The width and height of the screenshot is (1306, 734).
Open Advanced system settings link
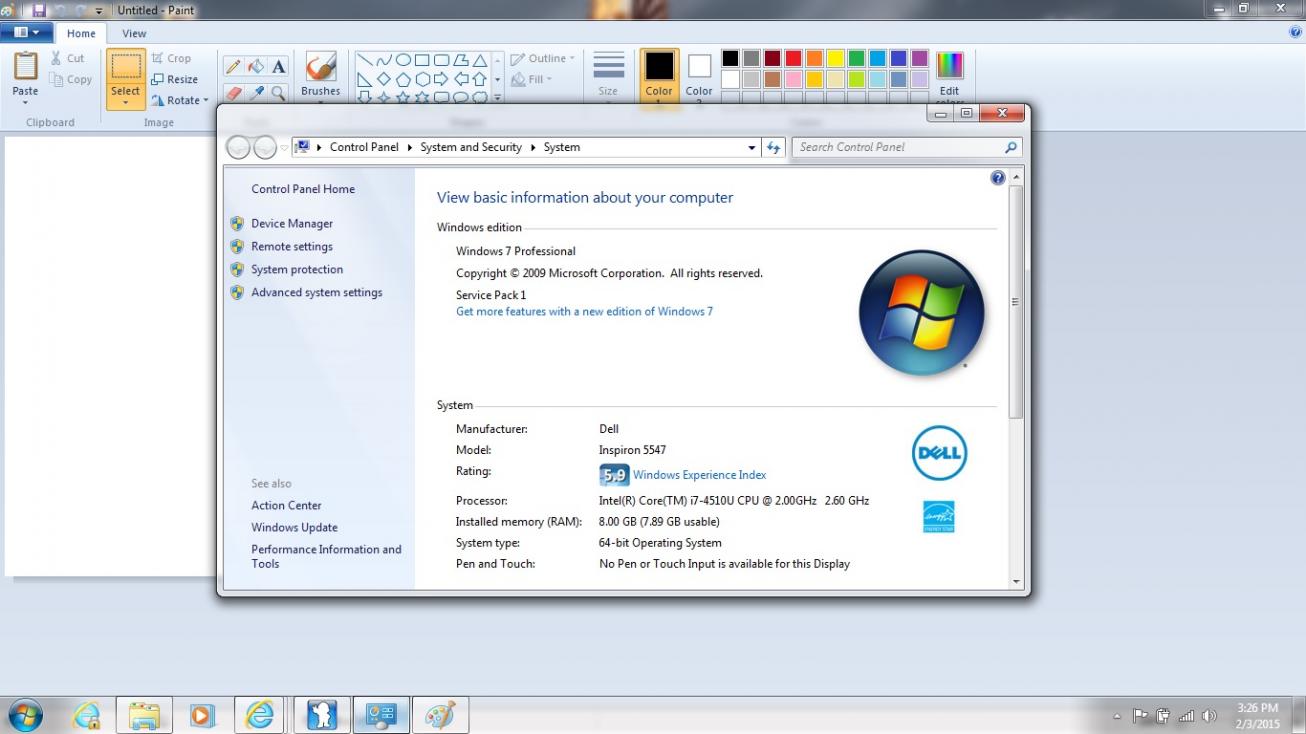pyautogui.click(x=317, y=293)
